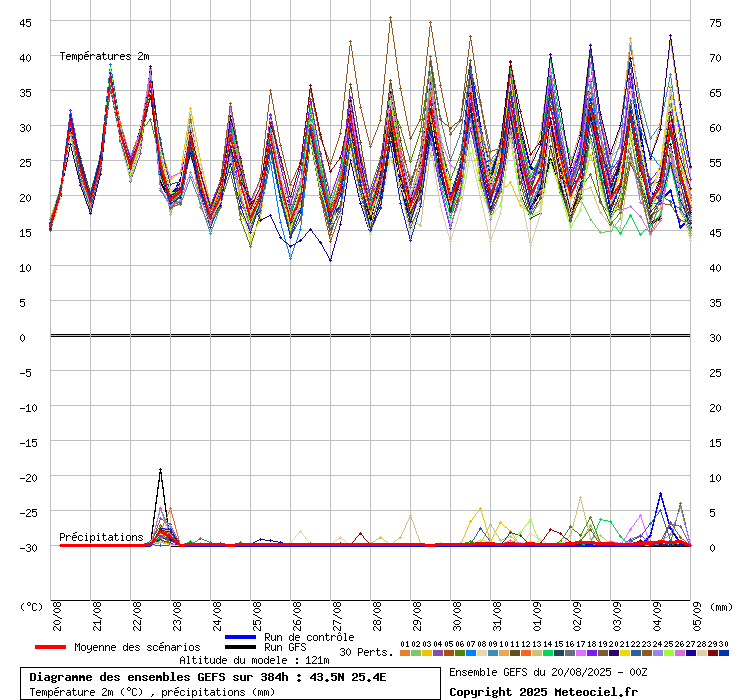Click the 45 value on temperature axis
Image resolution: width=740 pixels, height=700 pixels.
pyautogui.click(x=25, y=23)
